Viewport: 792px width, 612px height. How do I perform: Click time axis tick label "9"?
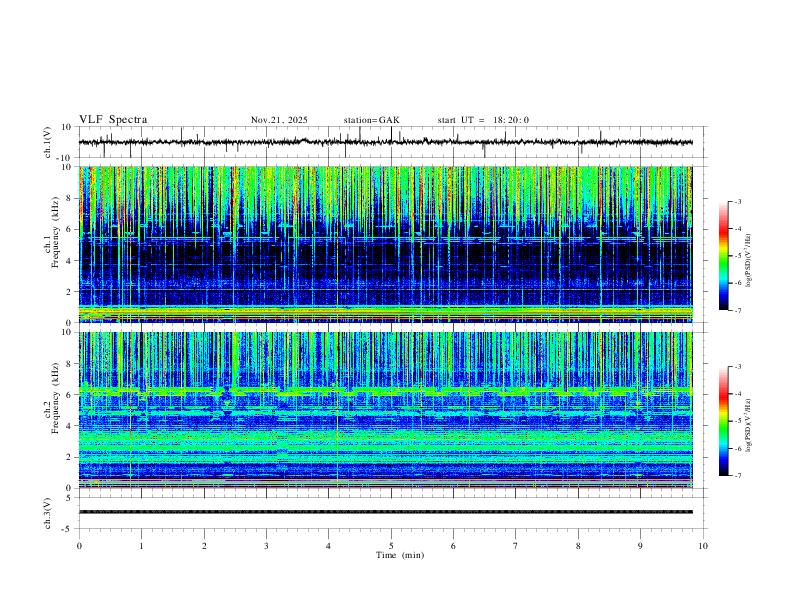640,546
